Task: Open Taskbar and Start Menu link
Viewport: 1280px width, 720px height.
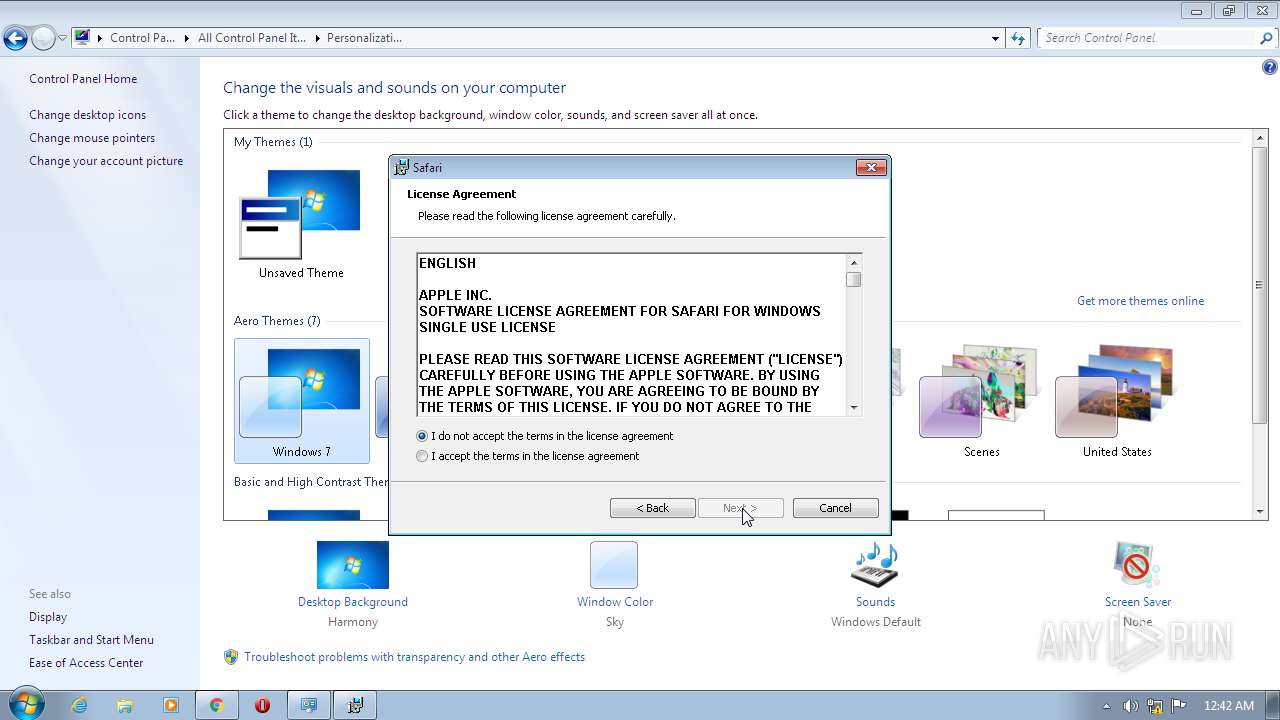Action: coord(91,640)
